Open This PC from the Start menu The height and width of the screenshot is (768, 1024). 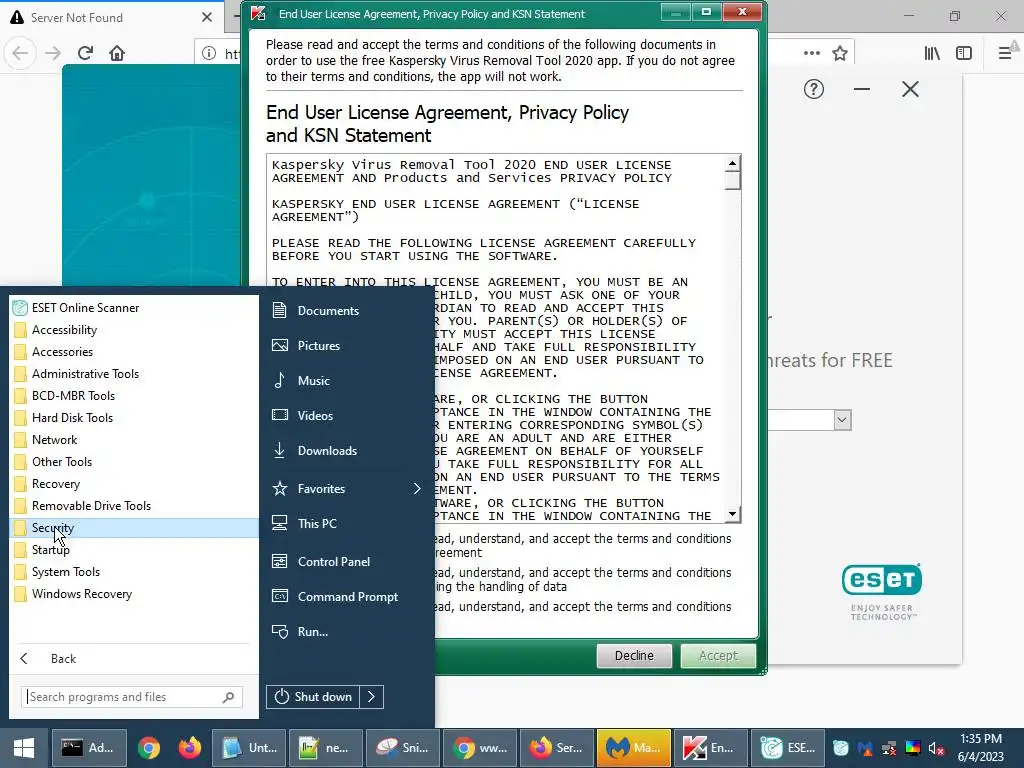pyautogui.click(x=317, y=524)
